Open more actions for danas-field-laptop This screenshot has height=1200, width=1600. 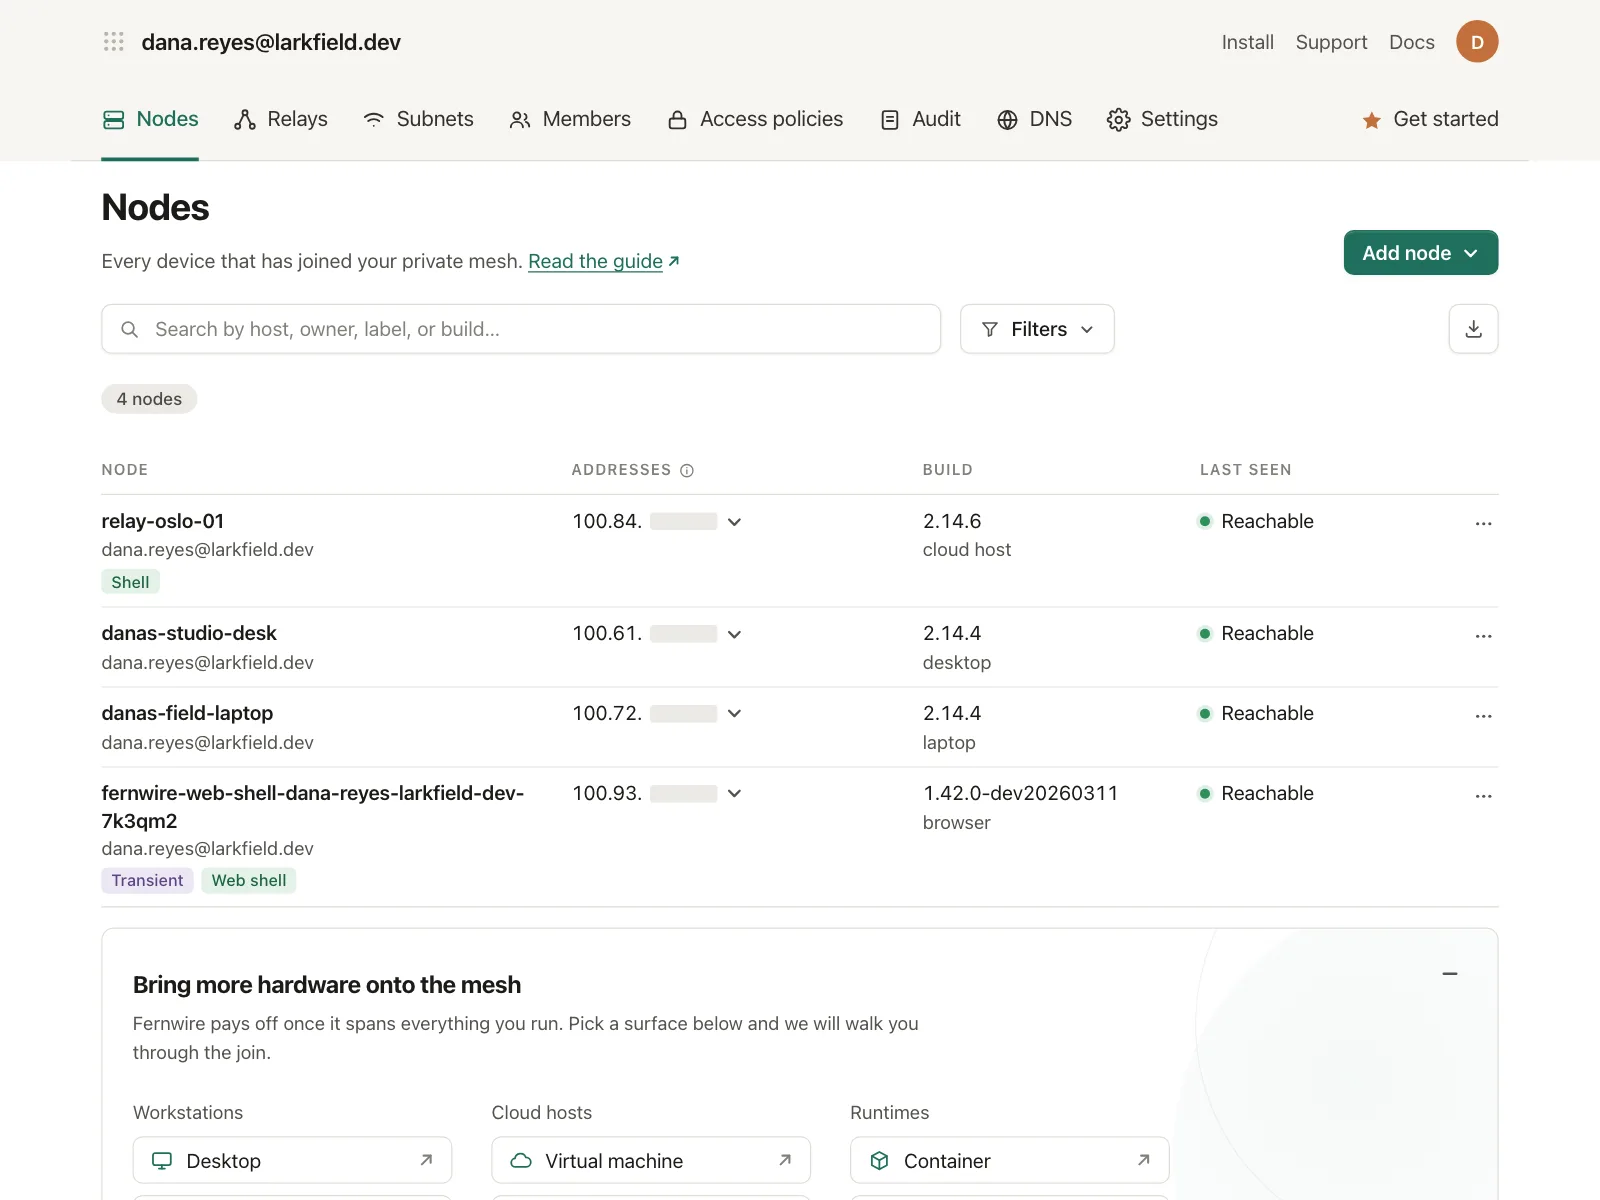point(1483,715)
